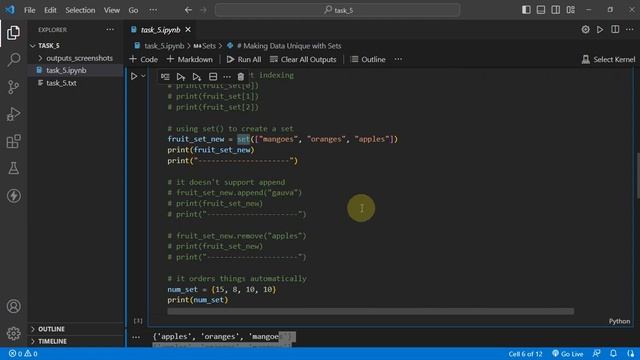The height and width of the screenshot is (360, 640).
Task: Click Go Live in status bar
Action: point(567,353)
